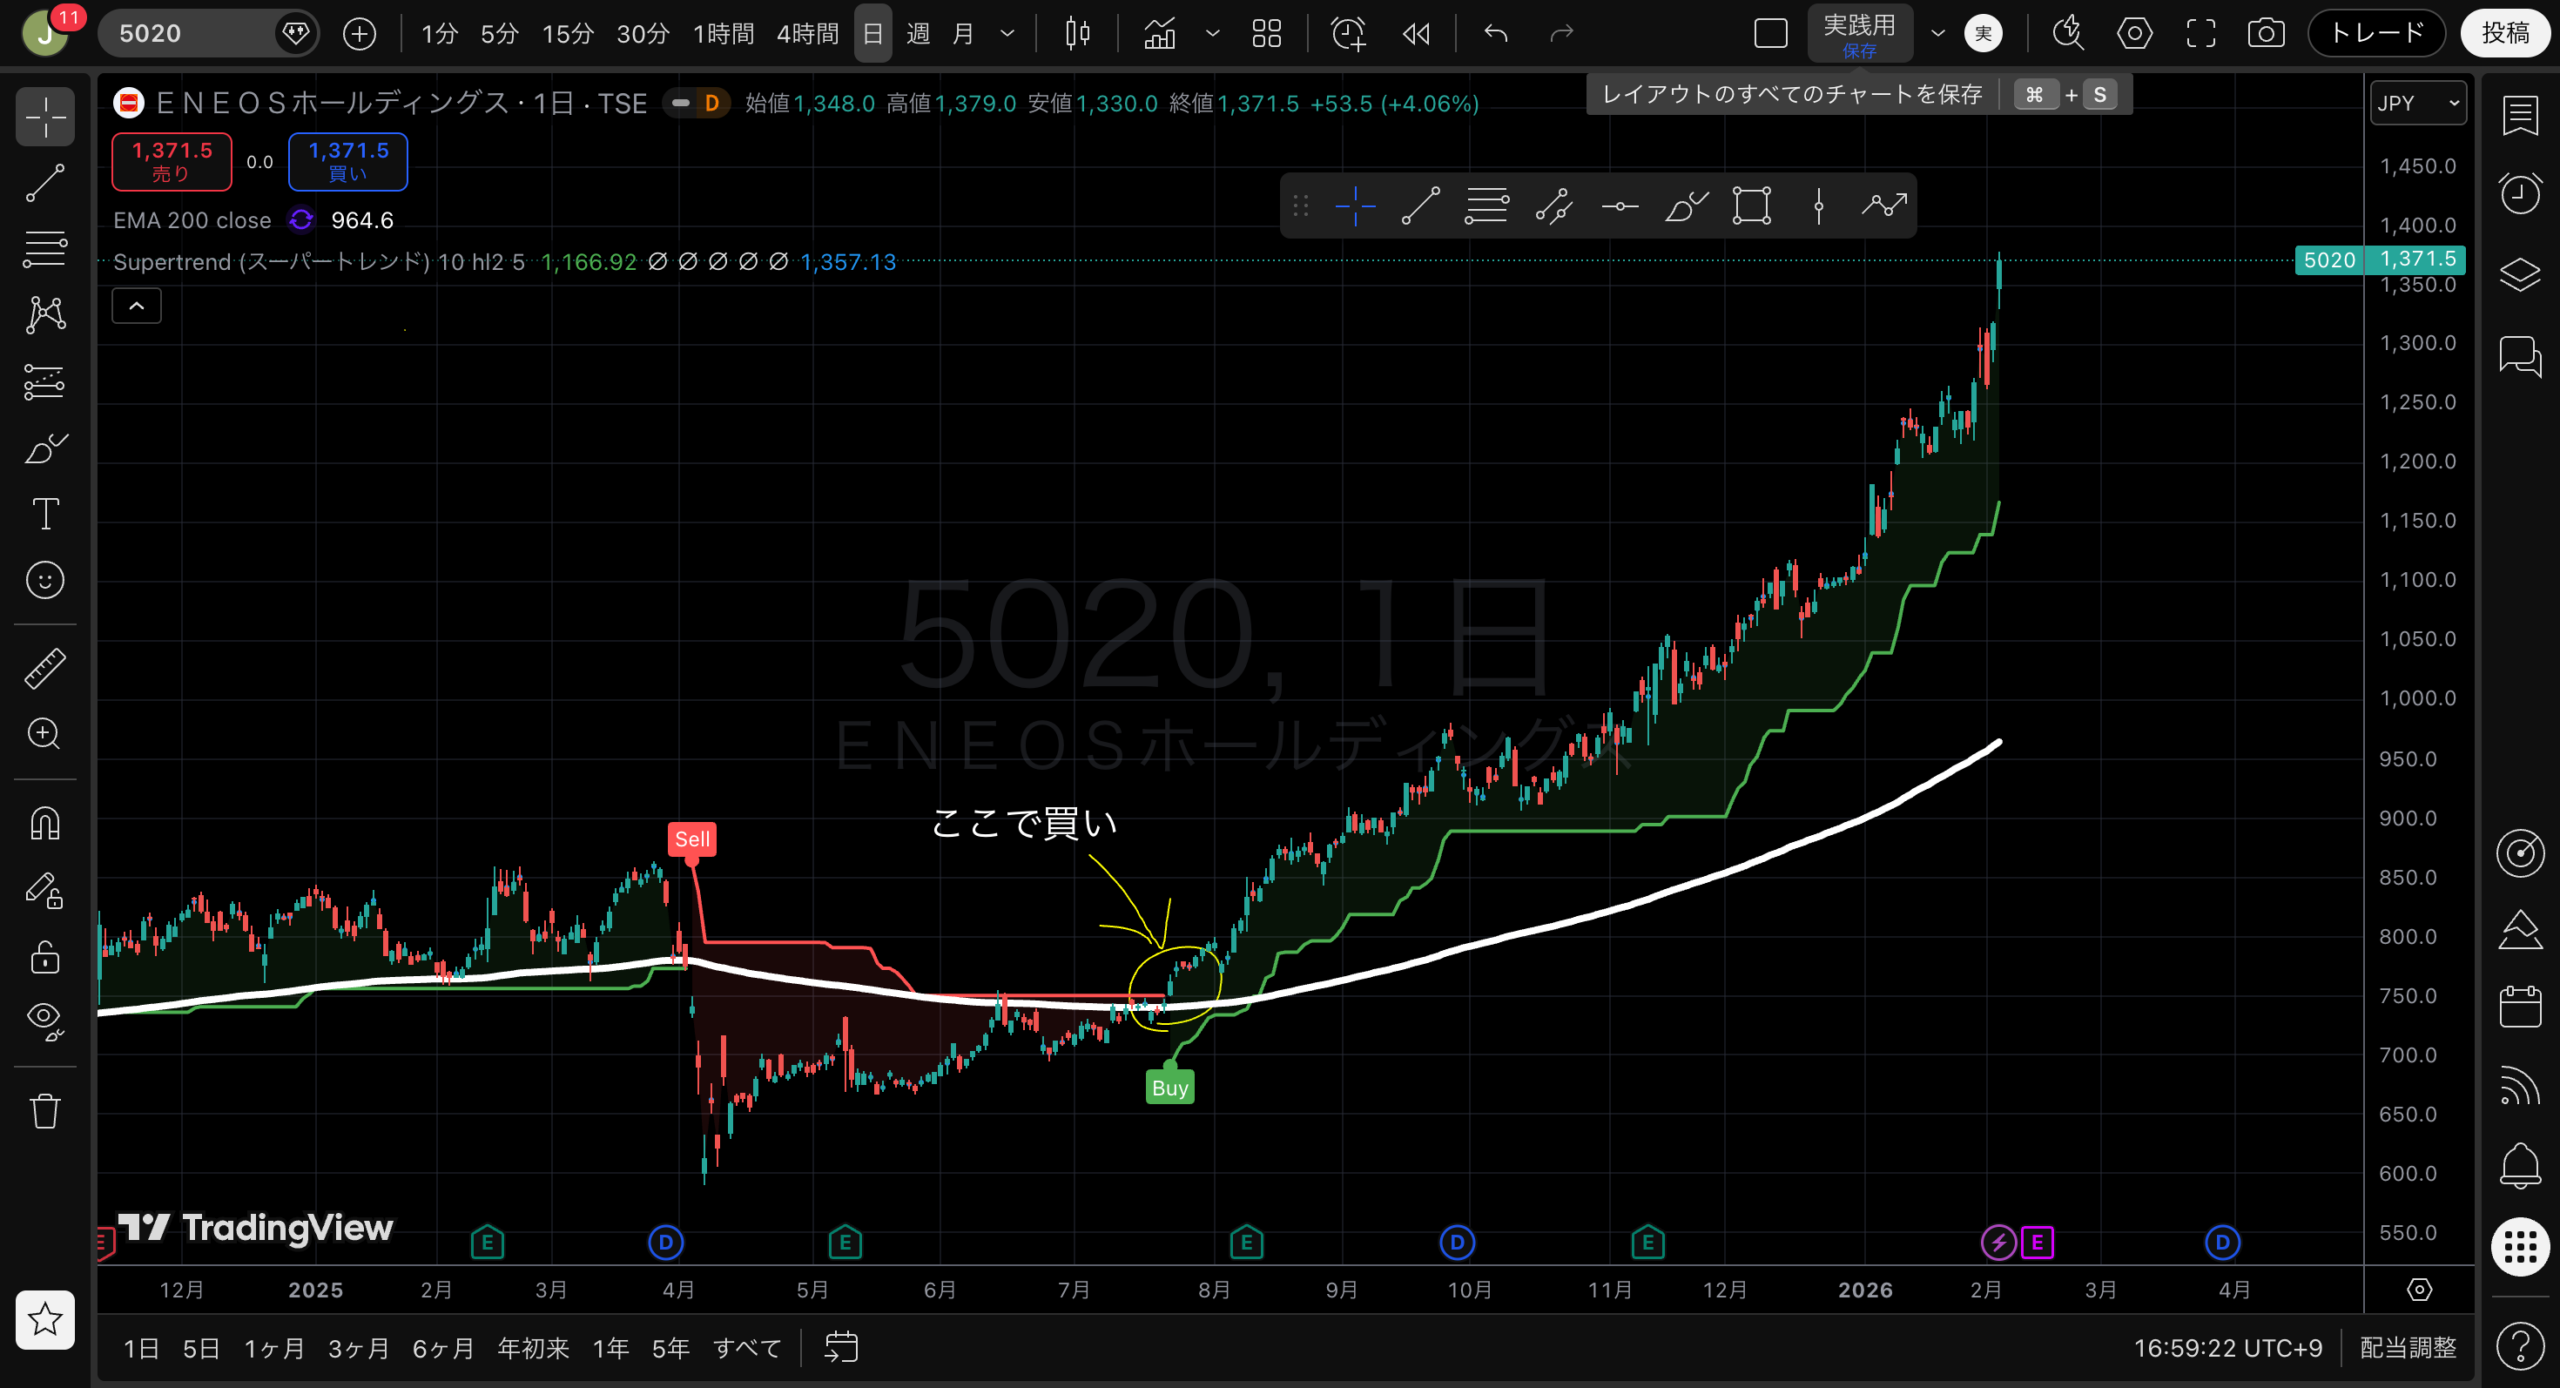Toggle magnet mode for drawings
This screenshot has height=1388, width=2560.
pyautogui.click(x=45, y=823)
